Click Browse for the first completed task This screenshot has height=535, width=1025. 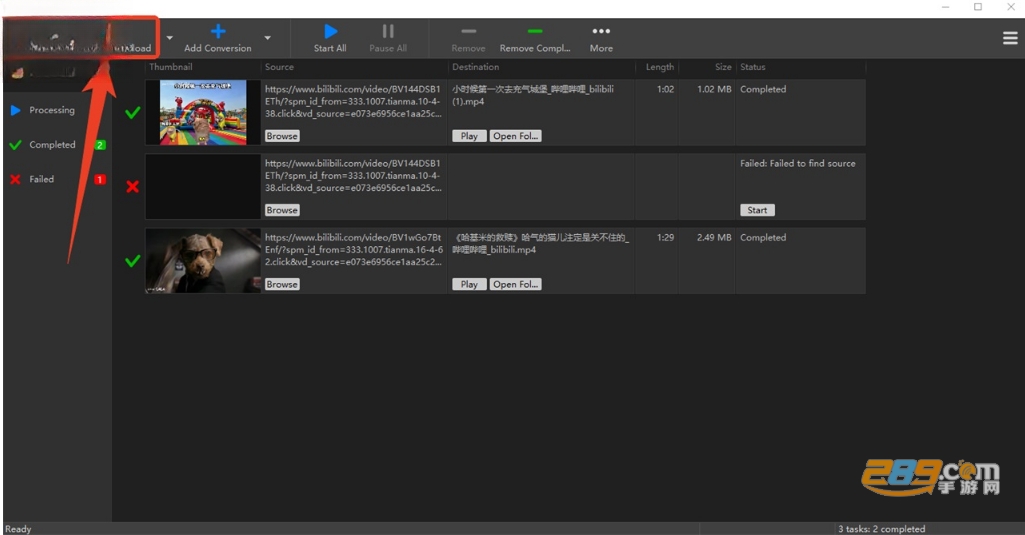(x=282, y=136)
